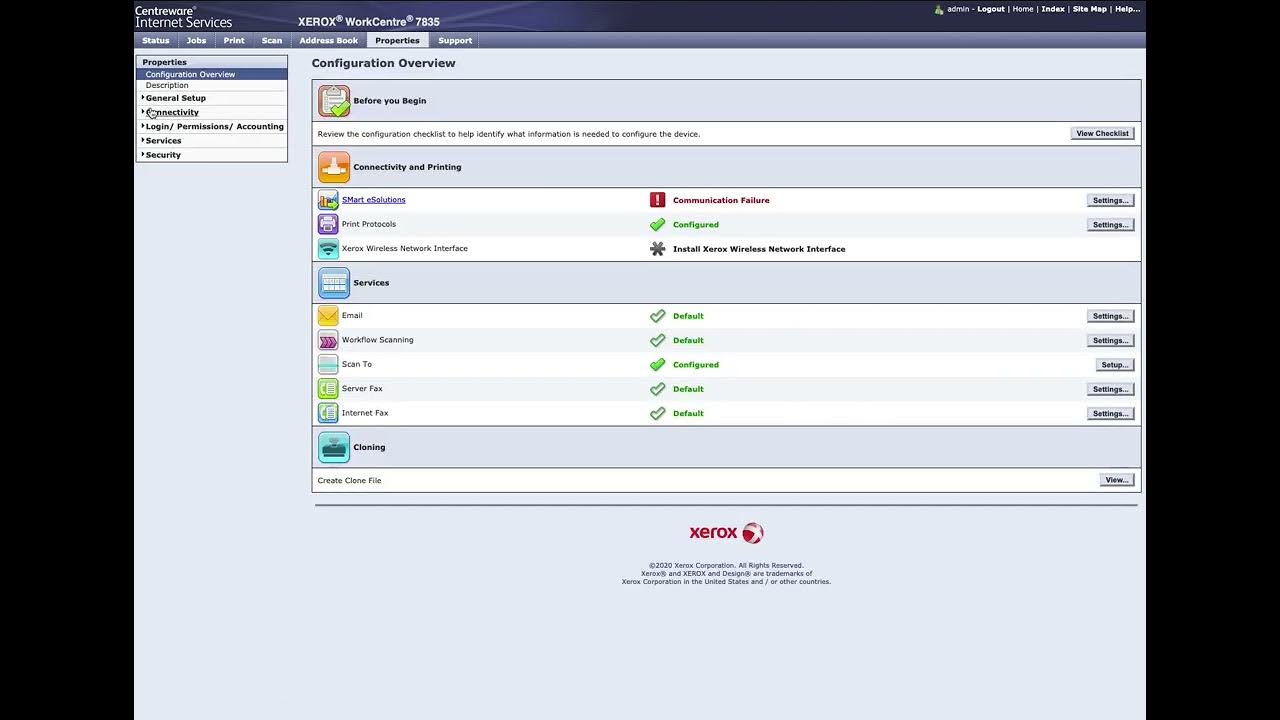This screenshot has width=1280, height=720.
Task: Go to the Home link in header
Action: (x=1023, y=9)
